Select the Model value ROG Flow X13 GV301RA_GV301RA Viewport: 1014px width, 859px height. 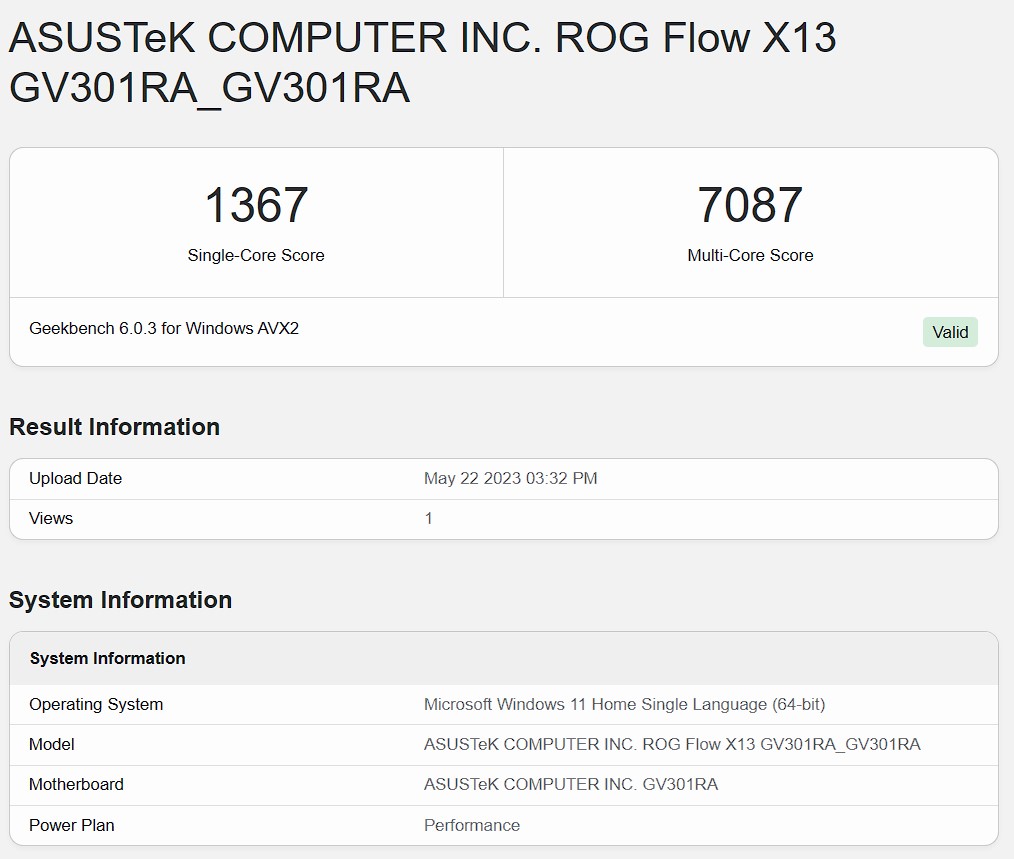pyautogui.click(x=673, y=744)
